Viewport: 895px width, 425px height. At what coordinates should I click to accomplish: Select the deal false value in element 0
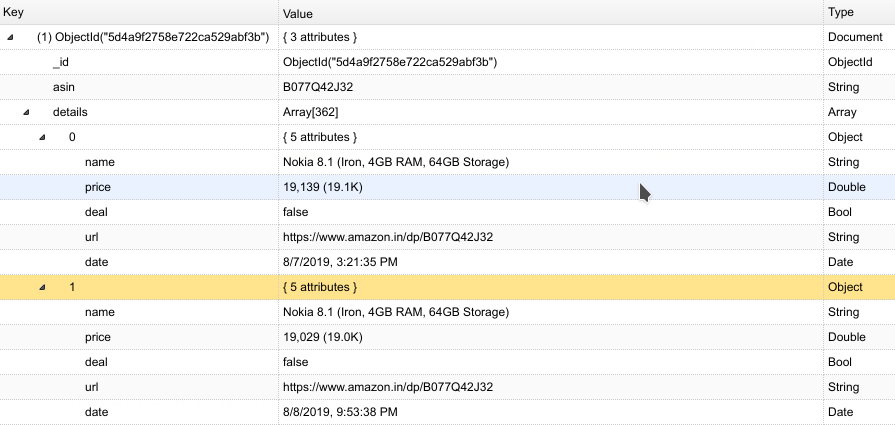tap(296, 212)
